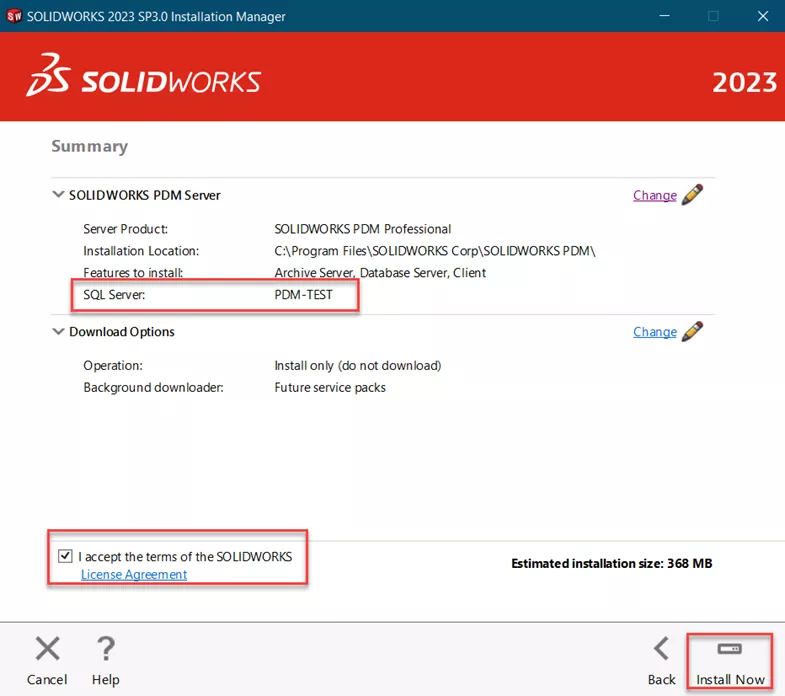This screenshot has height=696, width=785.
Task: Click the Download Options section title
Action: tap(122, 331)
